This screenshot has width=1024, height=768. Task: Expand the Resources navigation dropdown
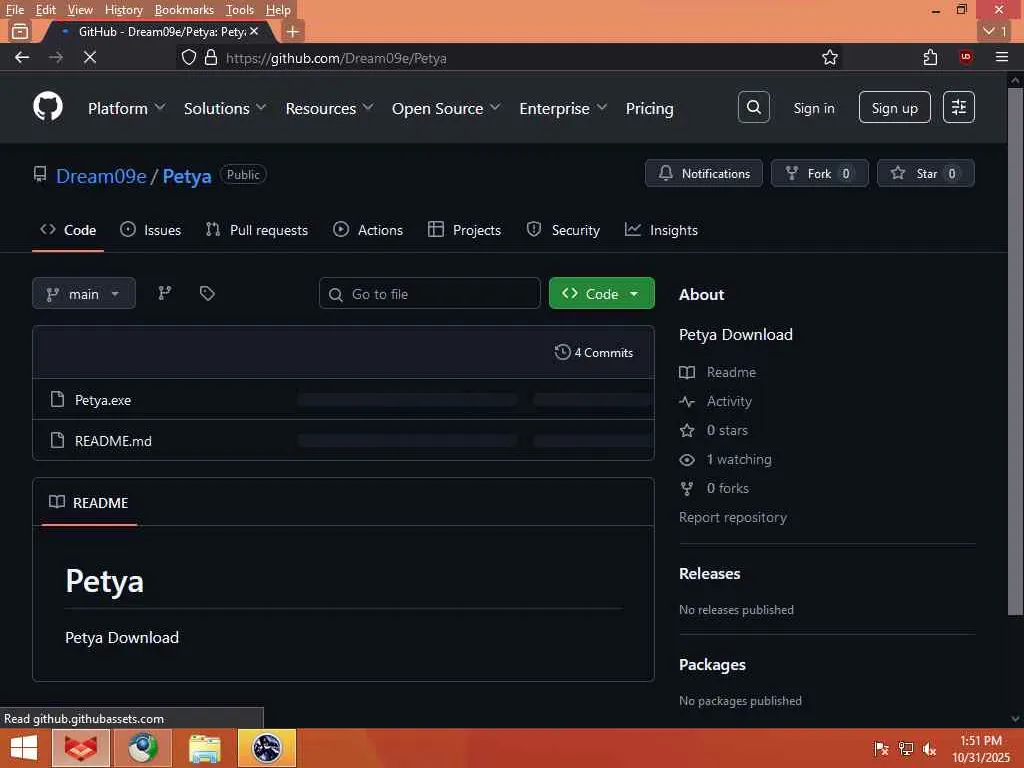(329, 108)
